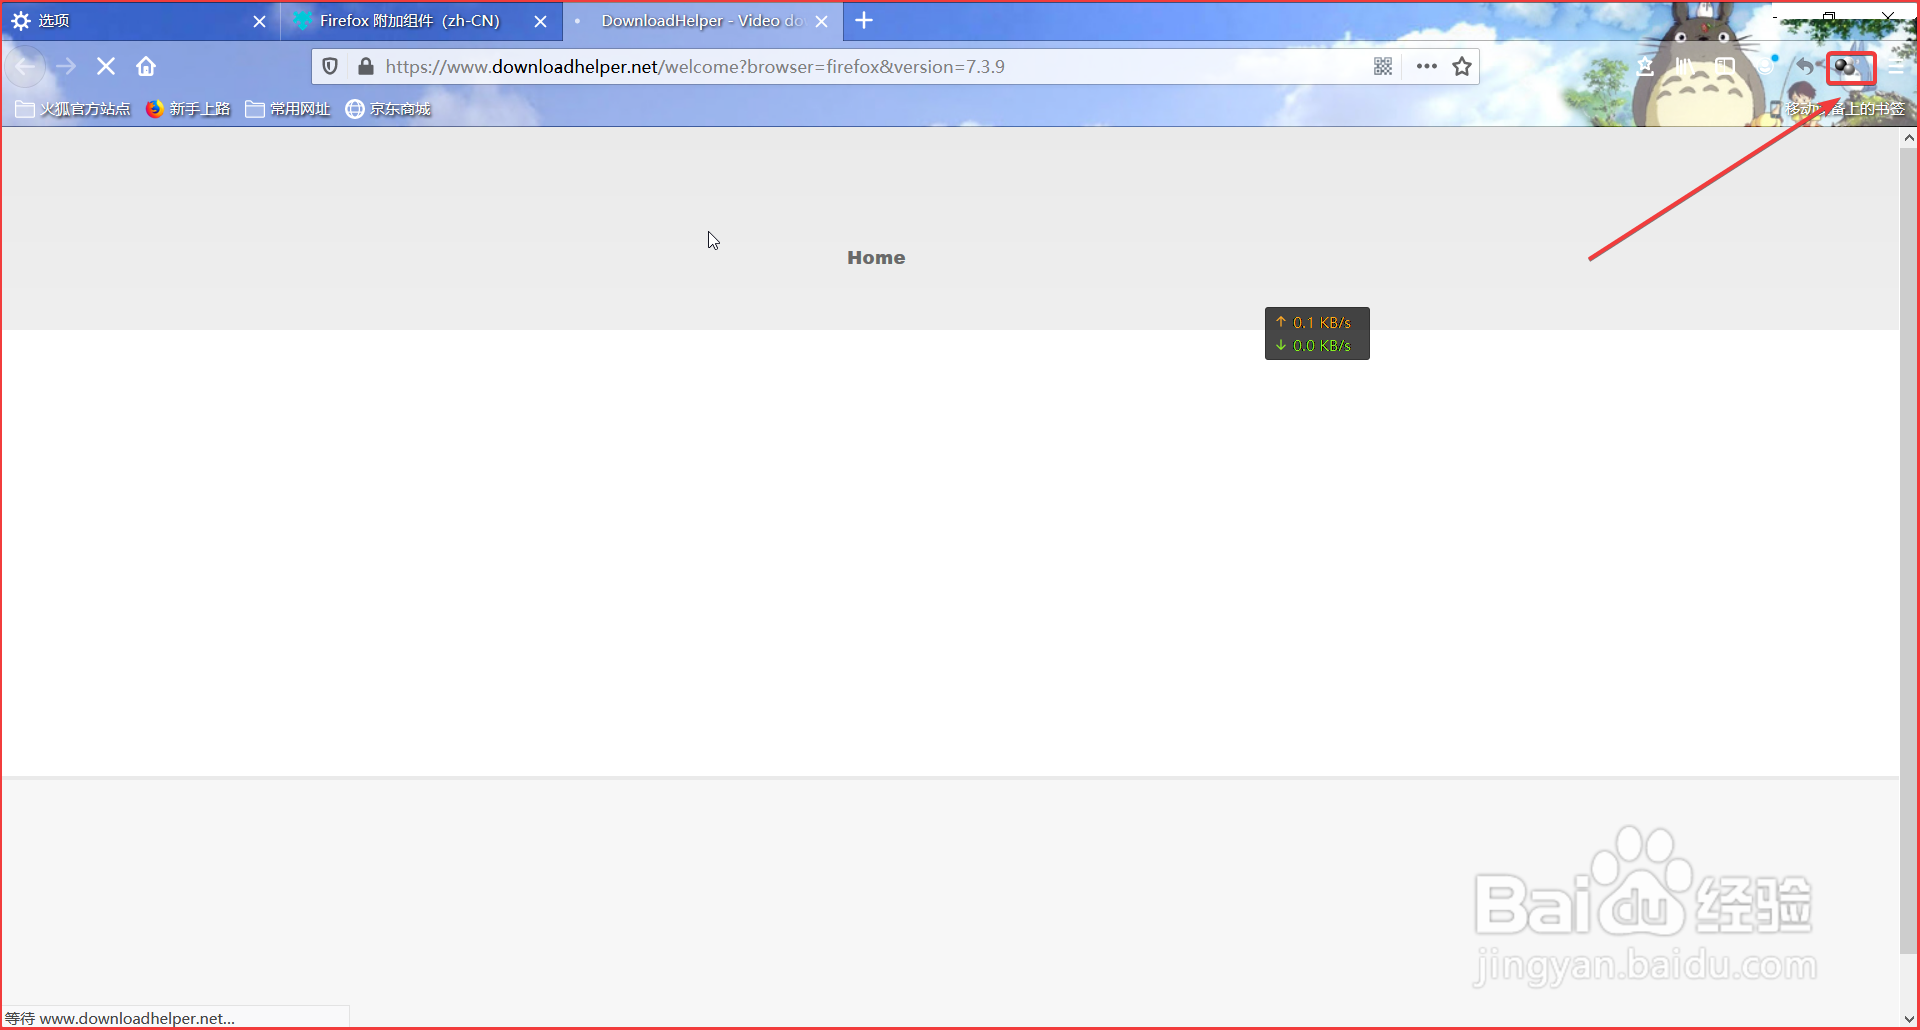Image resolution: width=1920 pixels, height=1030 pixels.
Task: Open a new tab
Action: pos(864,21)
